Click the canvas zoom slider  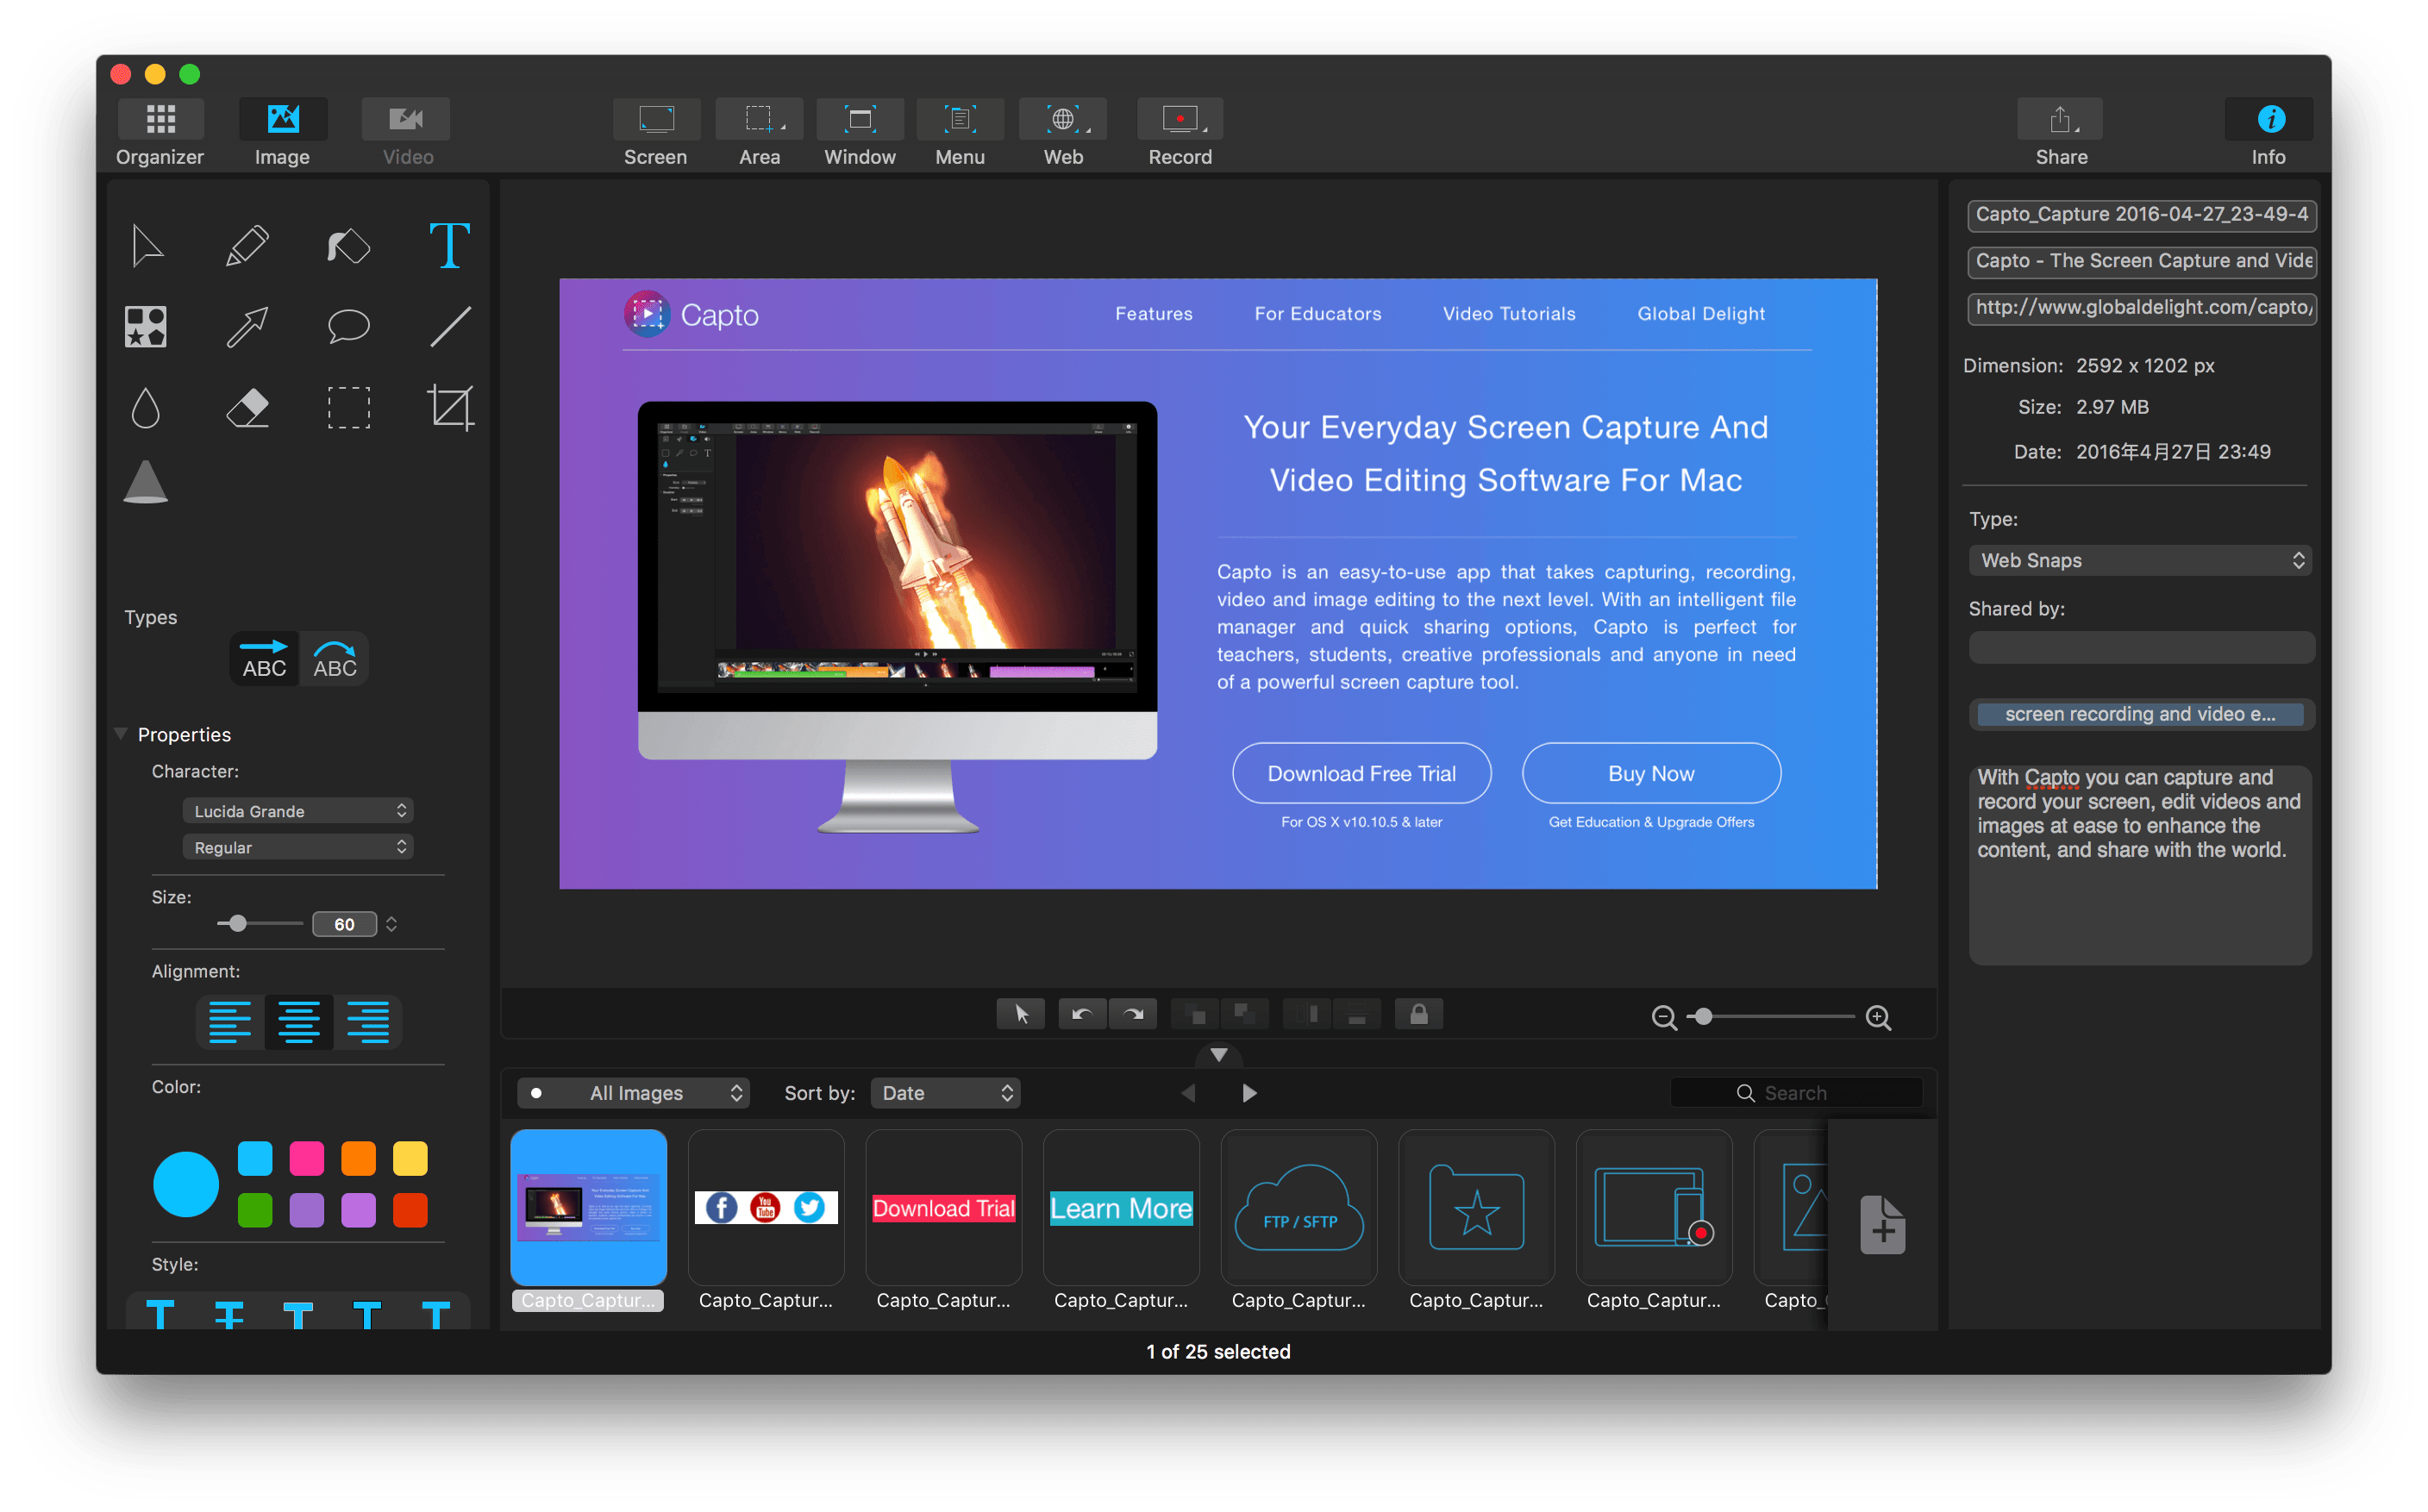(x=1770, y=1017)
